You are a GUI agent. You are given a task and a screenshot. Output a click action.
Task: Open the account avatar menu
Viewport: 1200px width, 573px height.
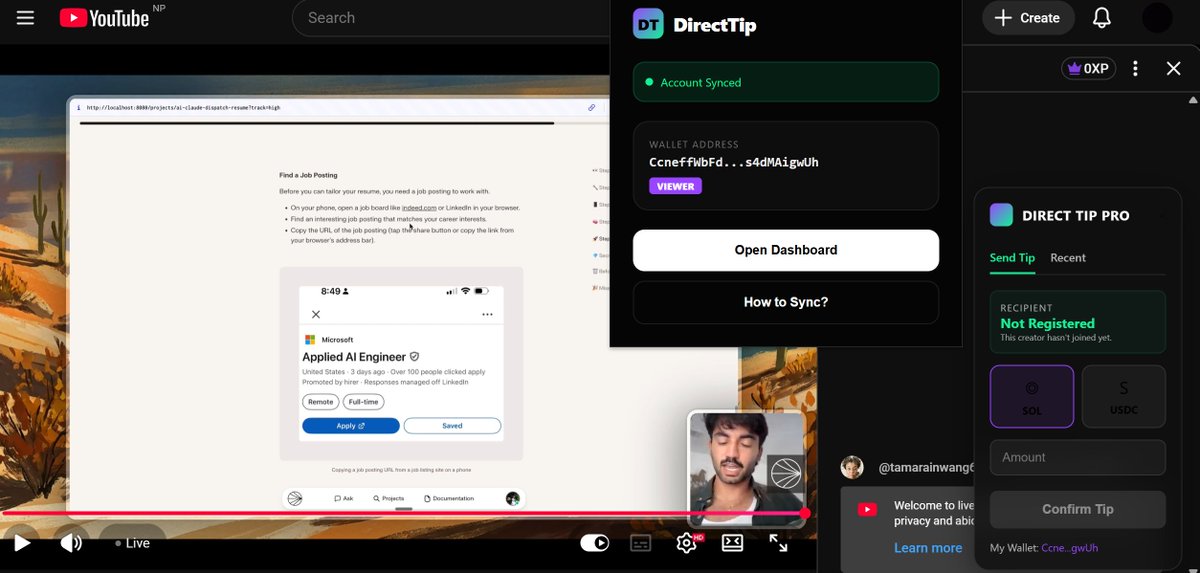(1157, 18)
